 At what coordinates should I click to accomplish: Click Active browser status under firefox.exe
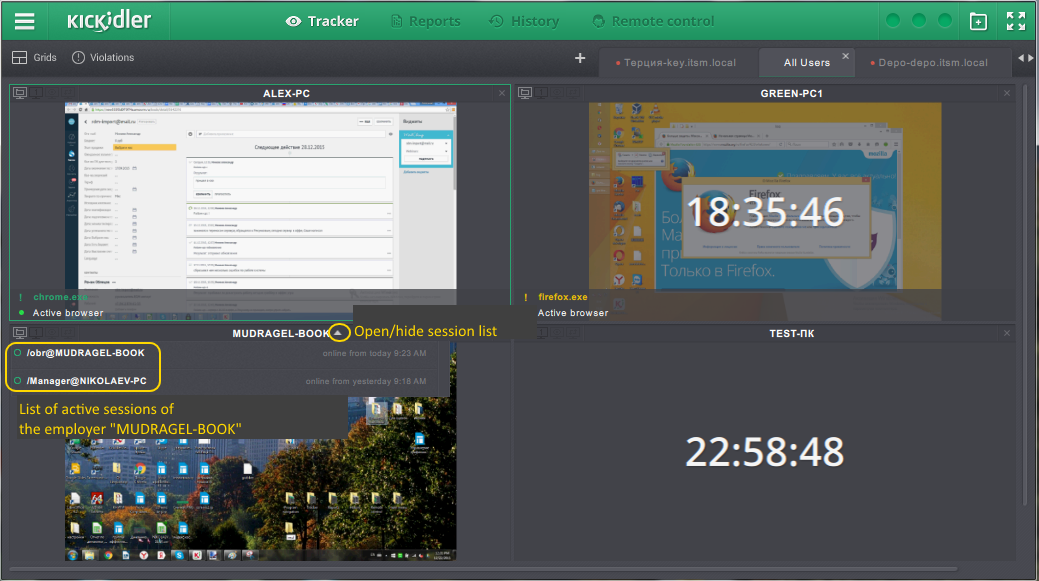click(573, 313)
